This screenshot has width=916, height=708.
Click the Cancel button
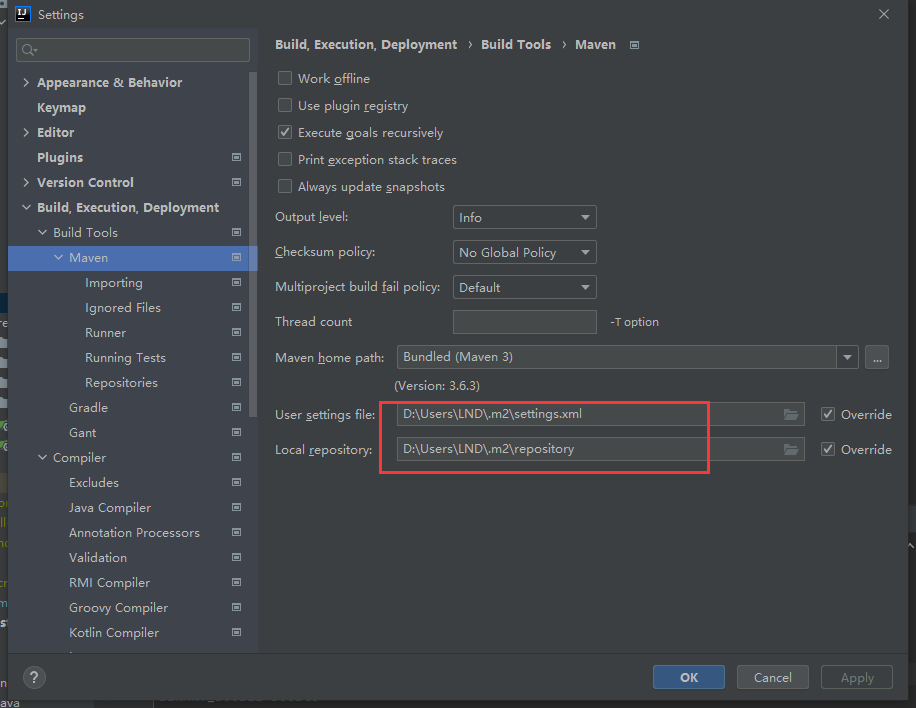coord(772,677)
